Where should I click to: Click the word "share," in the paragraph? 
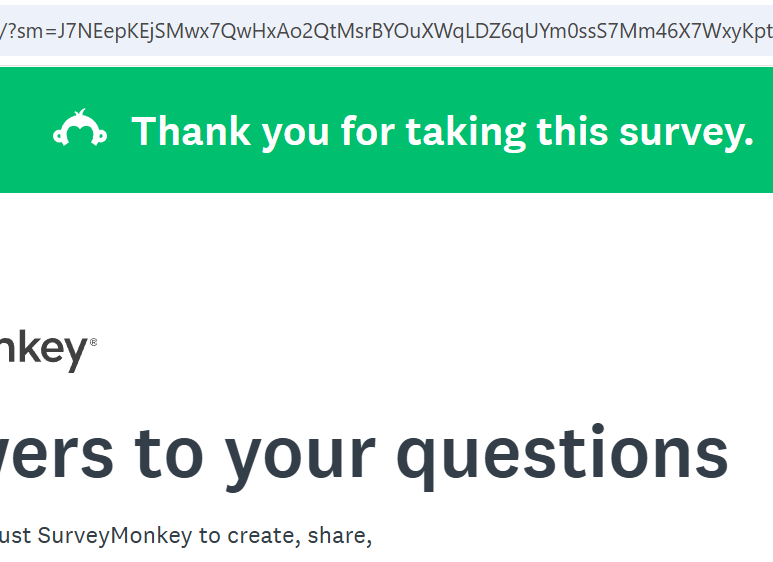(x=337, y=535)
